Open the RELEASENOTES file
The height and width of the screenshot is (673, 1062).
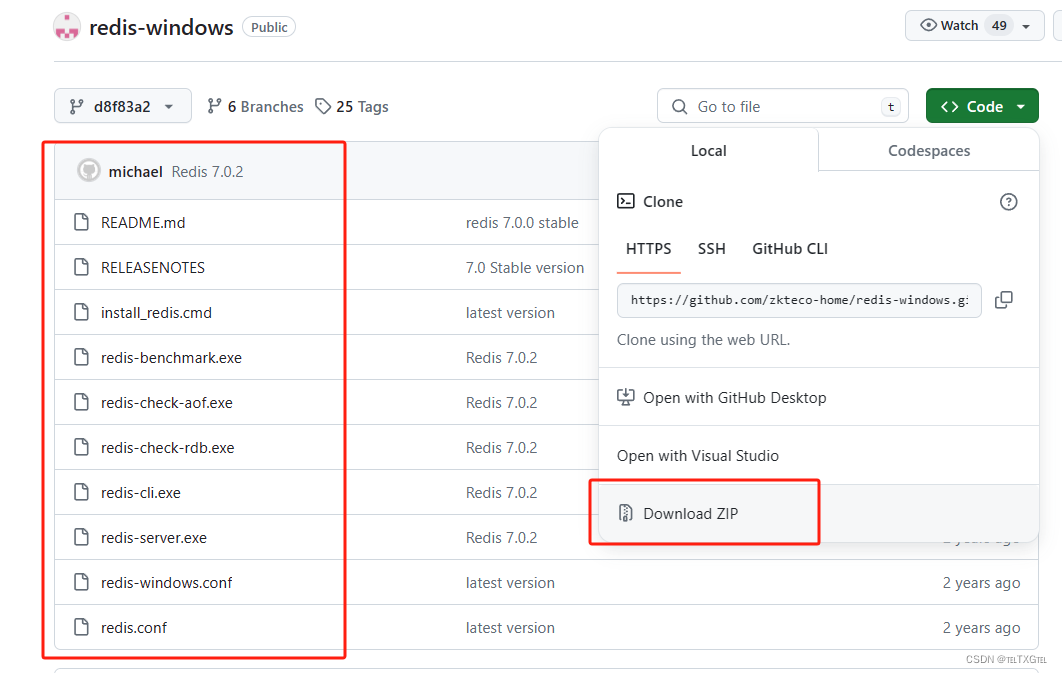click(152, 267)
